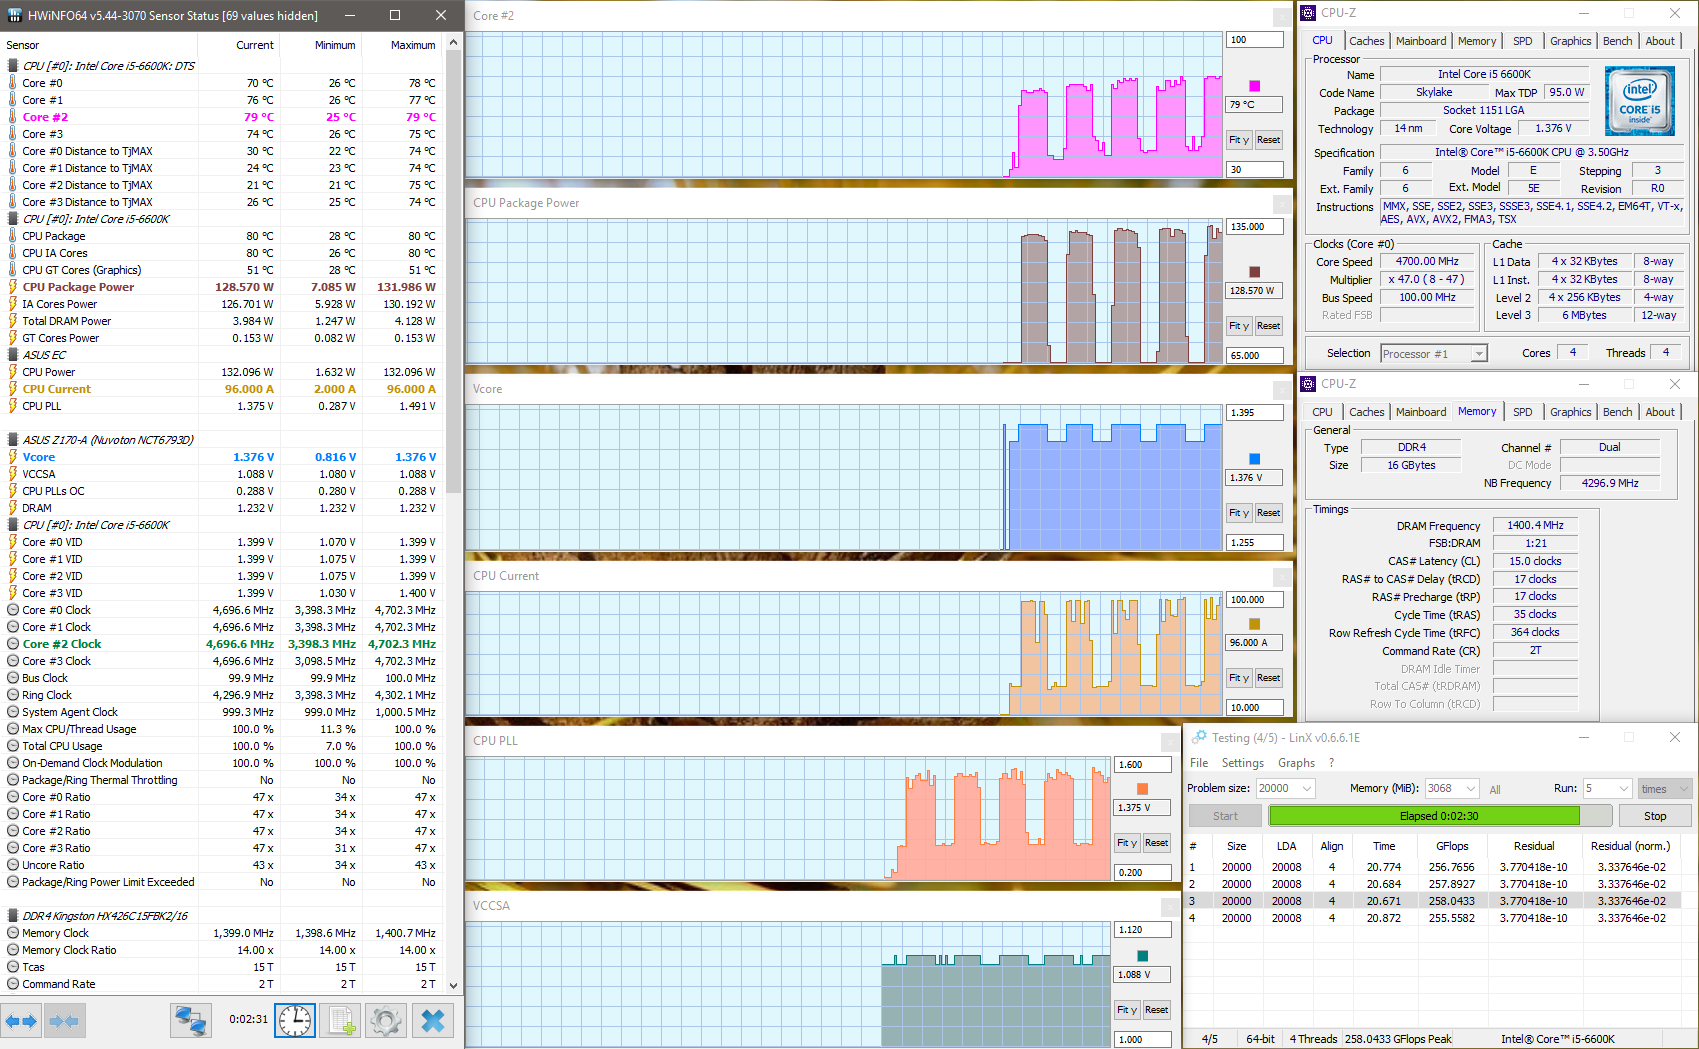Switch to SPD tab in the CPU-Z memory window
The image size is (1699, 1049).
[1522, 412]
